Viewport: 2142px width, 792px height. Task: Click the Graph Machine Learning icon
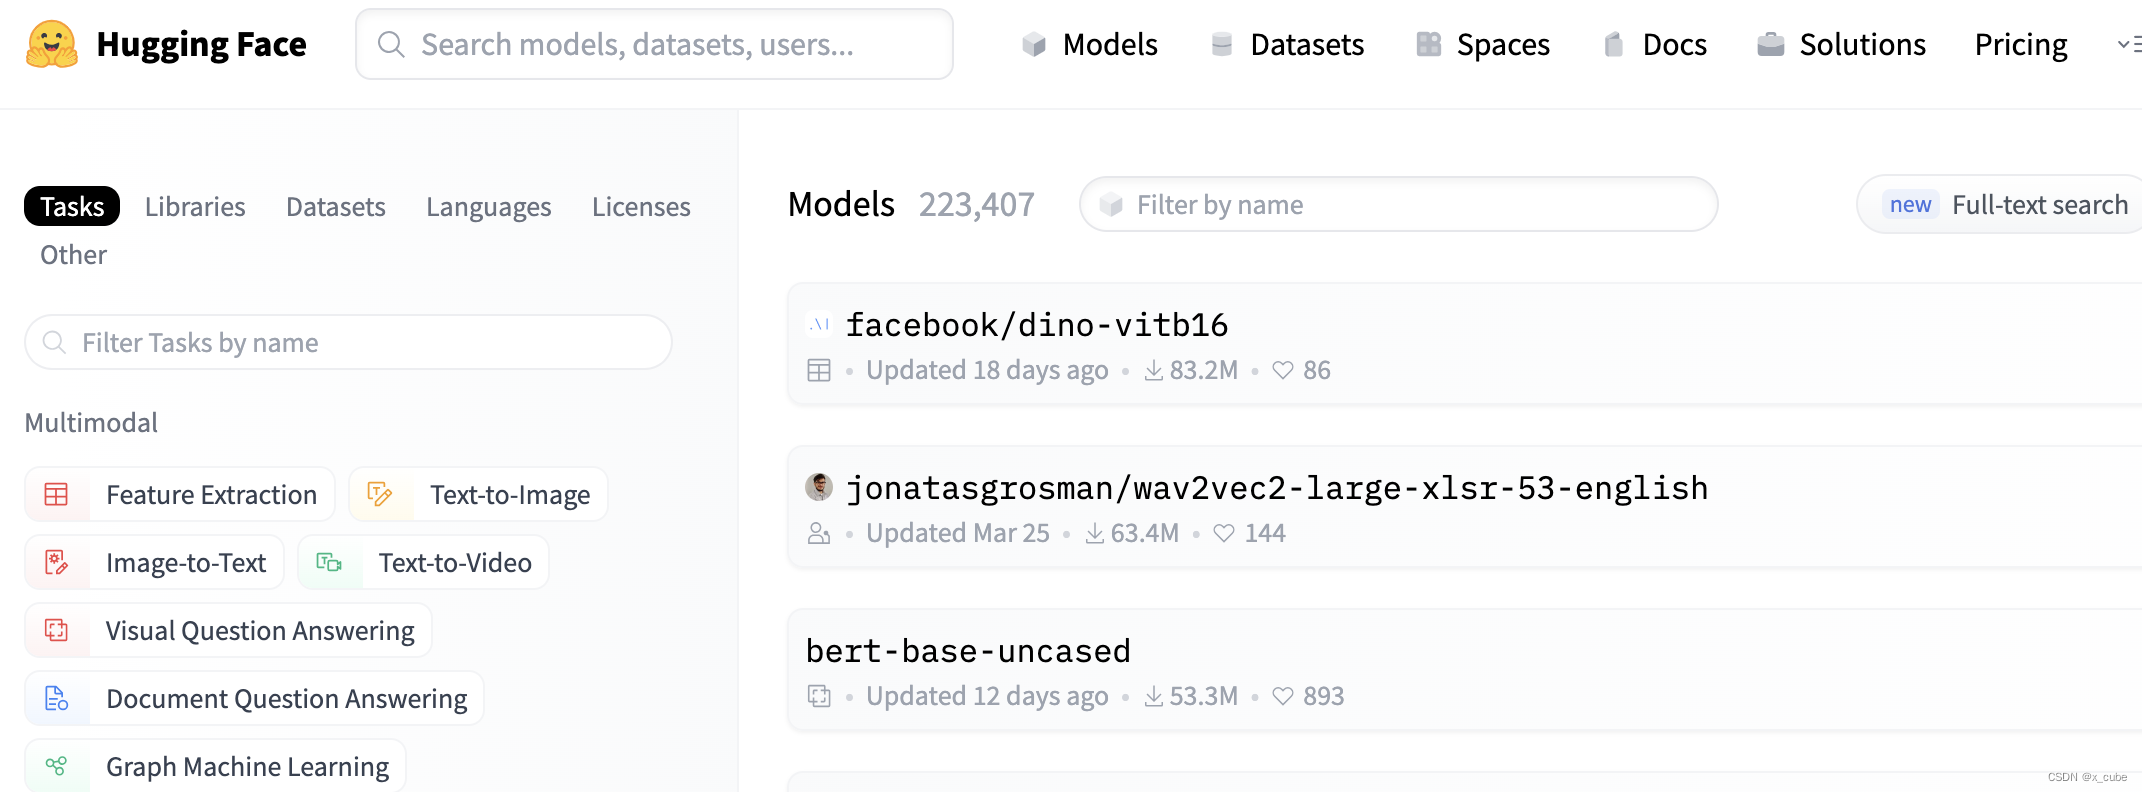[57, 766]
